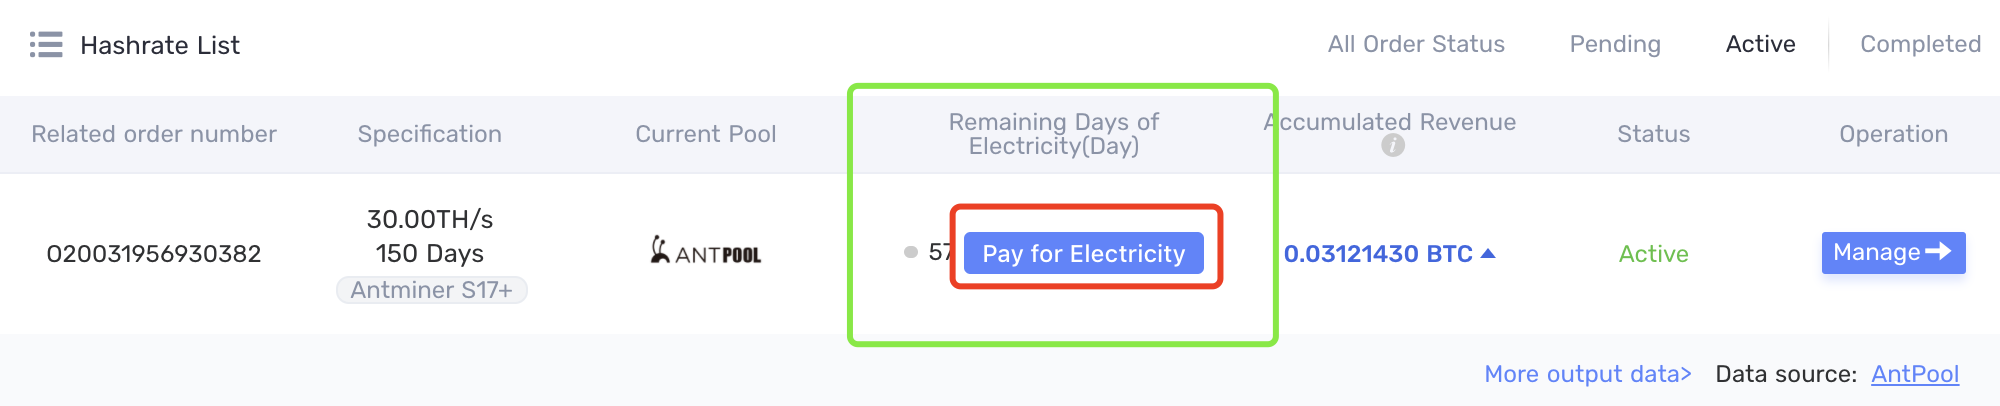Image resolution: width=2000 pixels, height=406 pixels.
Task: Click the Accumulated Revenue column header
Action: tap(1390, 122)
